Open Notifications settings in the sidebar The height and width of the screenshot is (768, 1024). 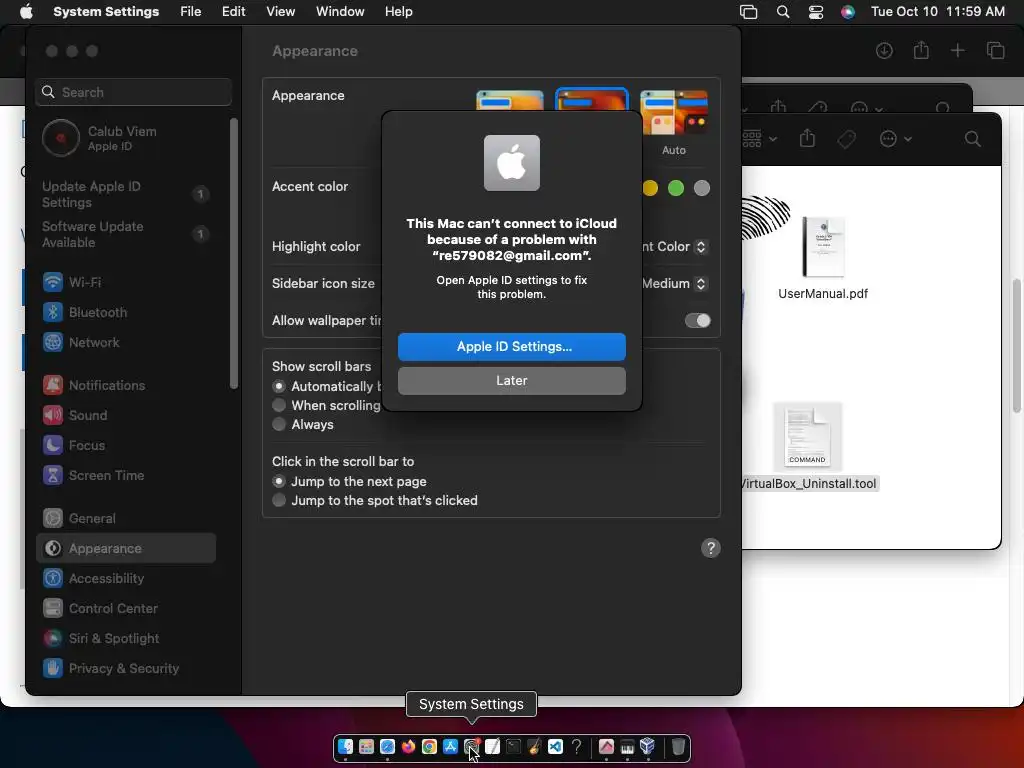coord(125,385)
